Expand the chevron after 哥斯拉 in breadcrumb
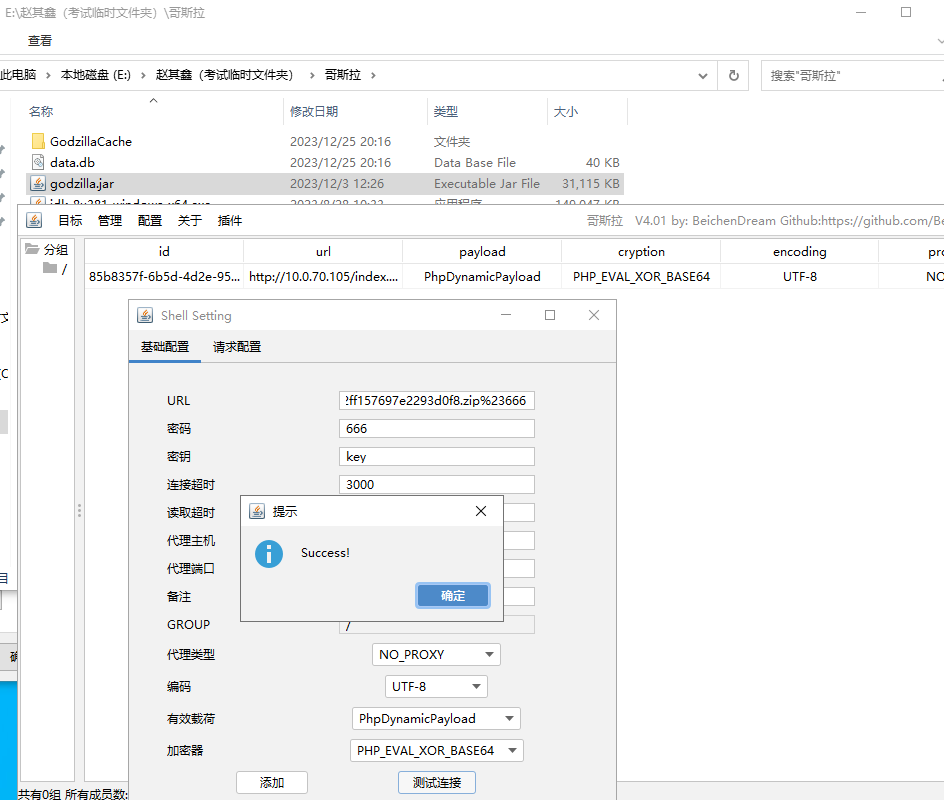The width and height of the screenshot is (944, 800). [x=373, y=75]
